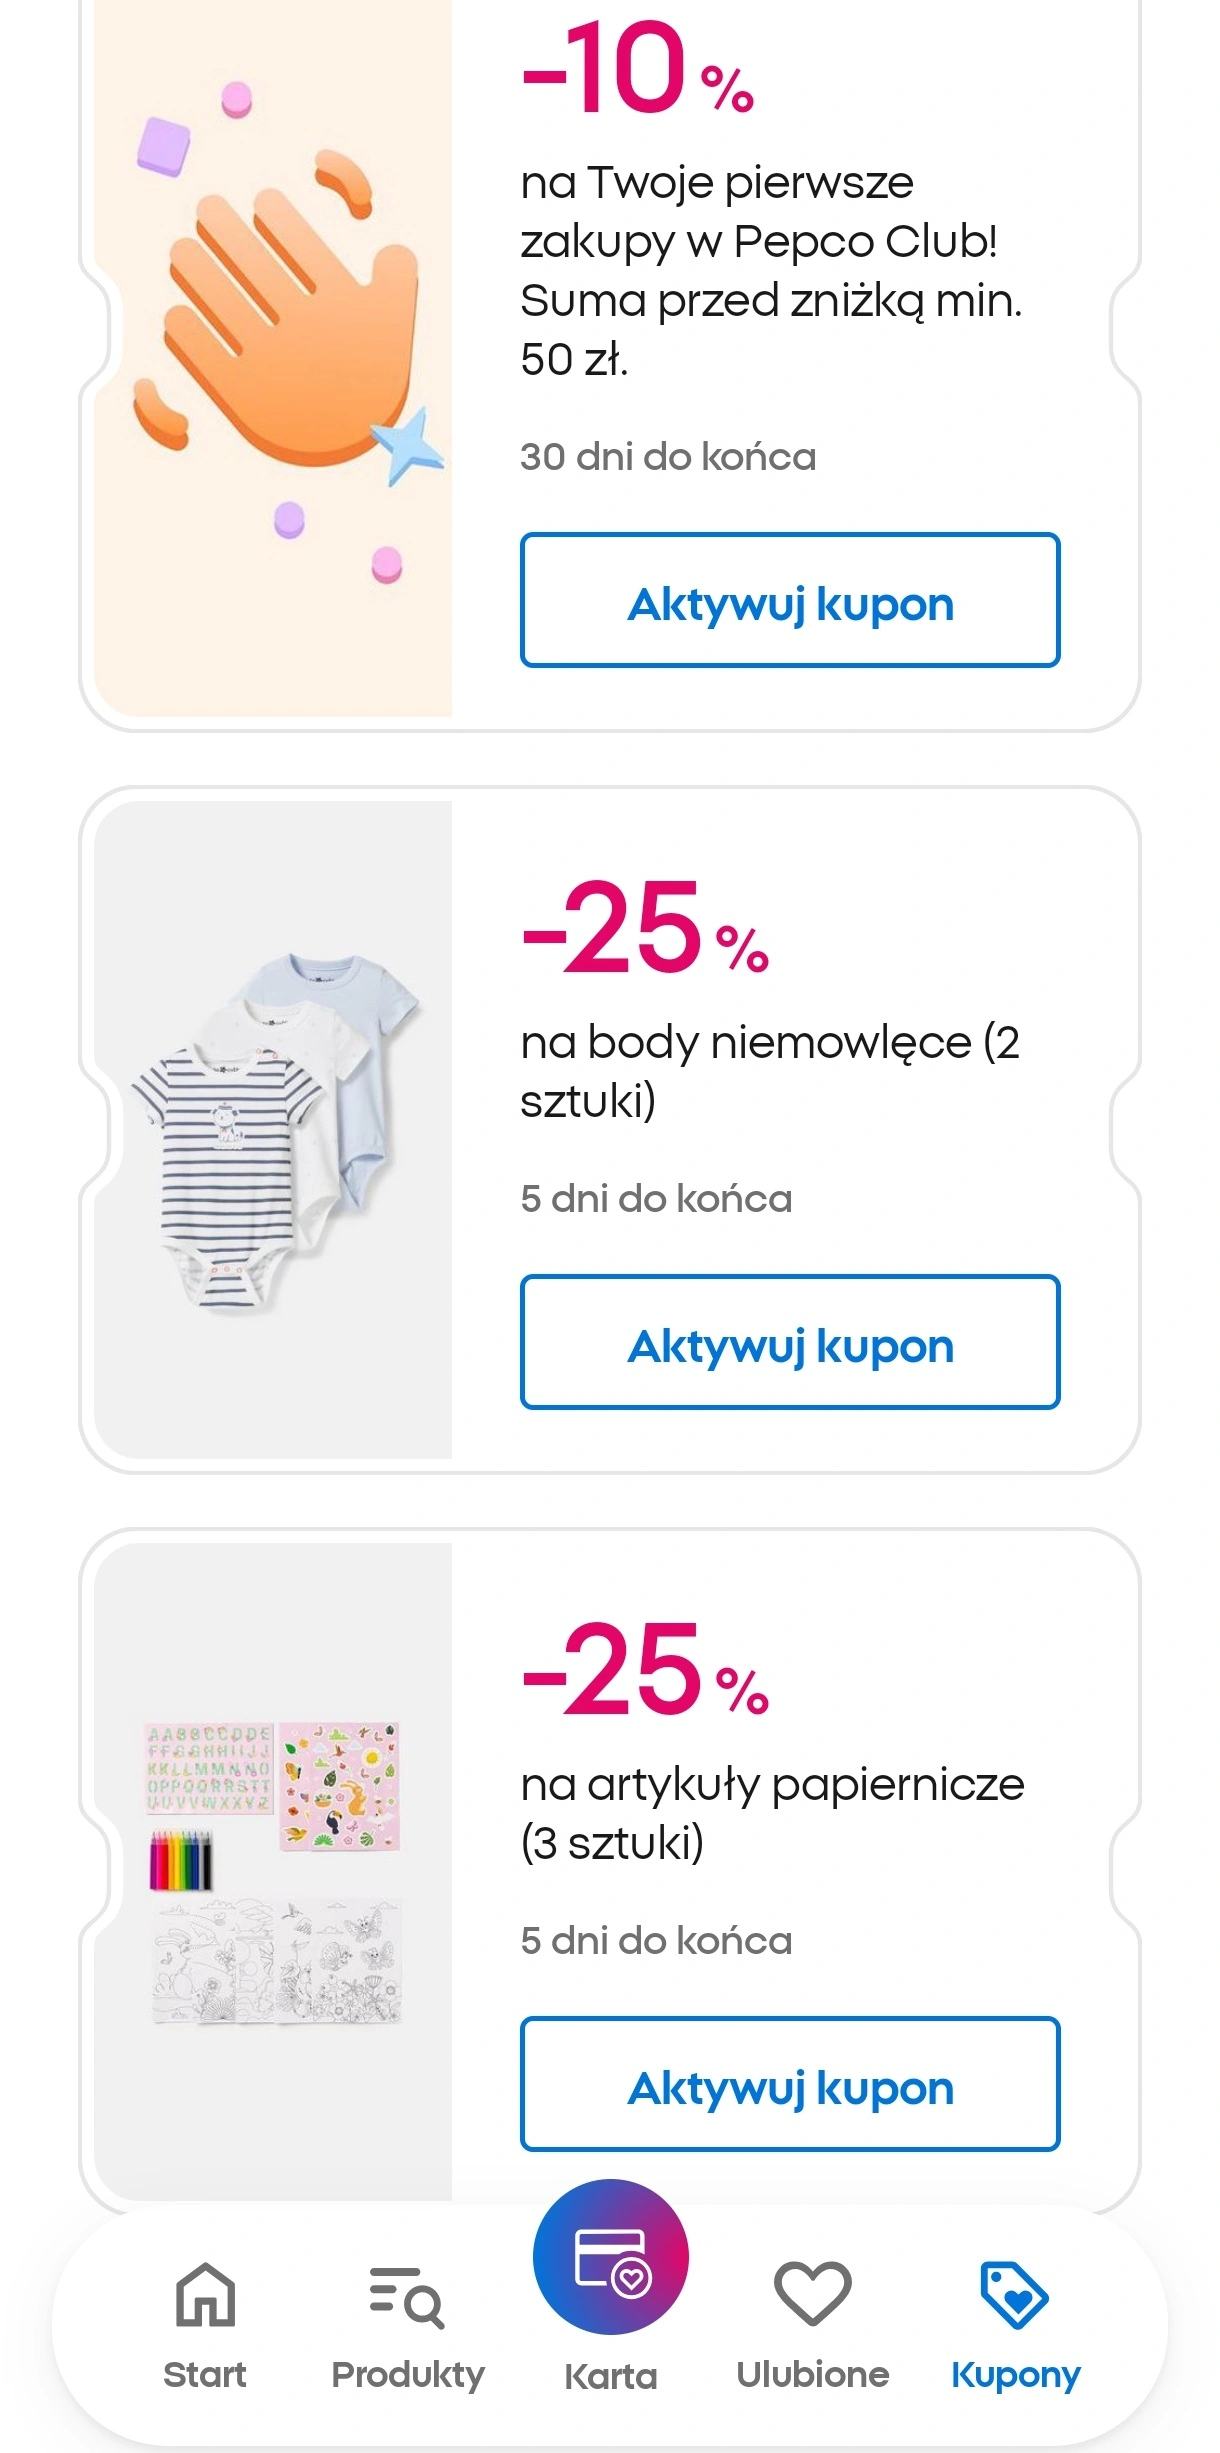The image size is (1220, 2453).
Task: Select the Karta tab label
Action: coord(611,2376)
